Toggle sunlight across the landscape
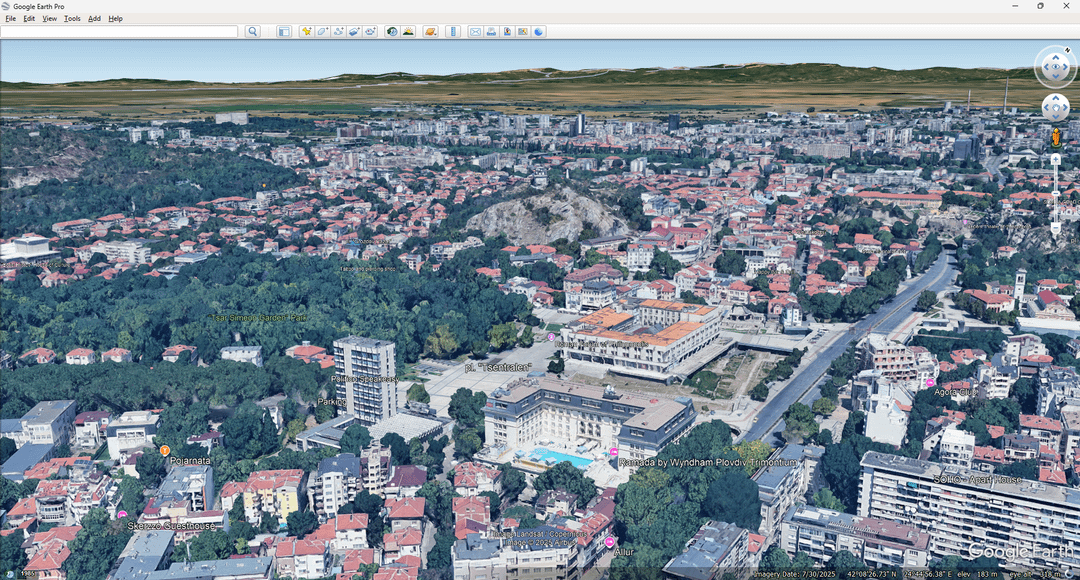This screenshot has height=580, width=1080. click(x=408, y=32)
